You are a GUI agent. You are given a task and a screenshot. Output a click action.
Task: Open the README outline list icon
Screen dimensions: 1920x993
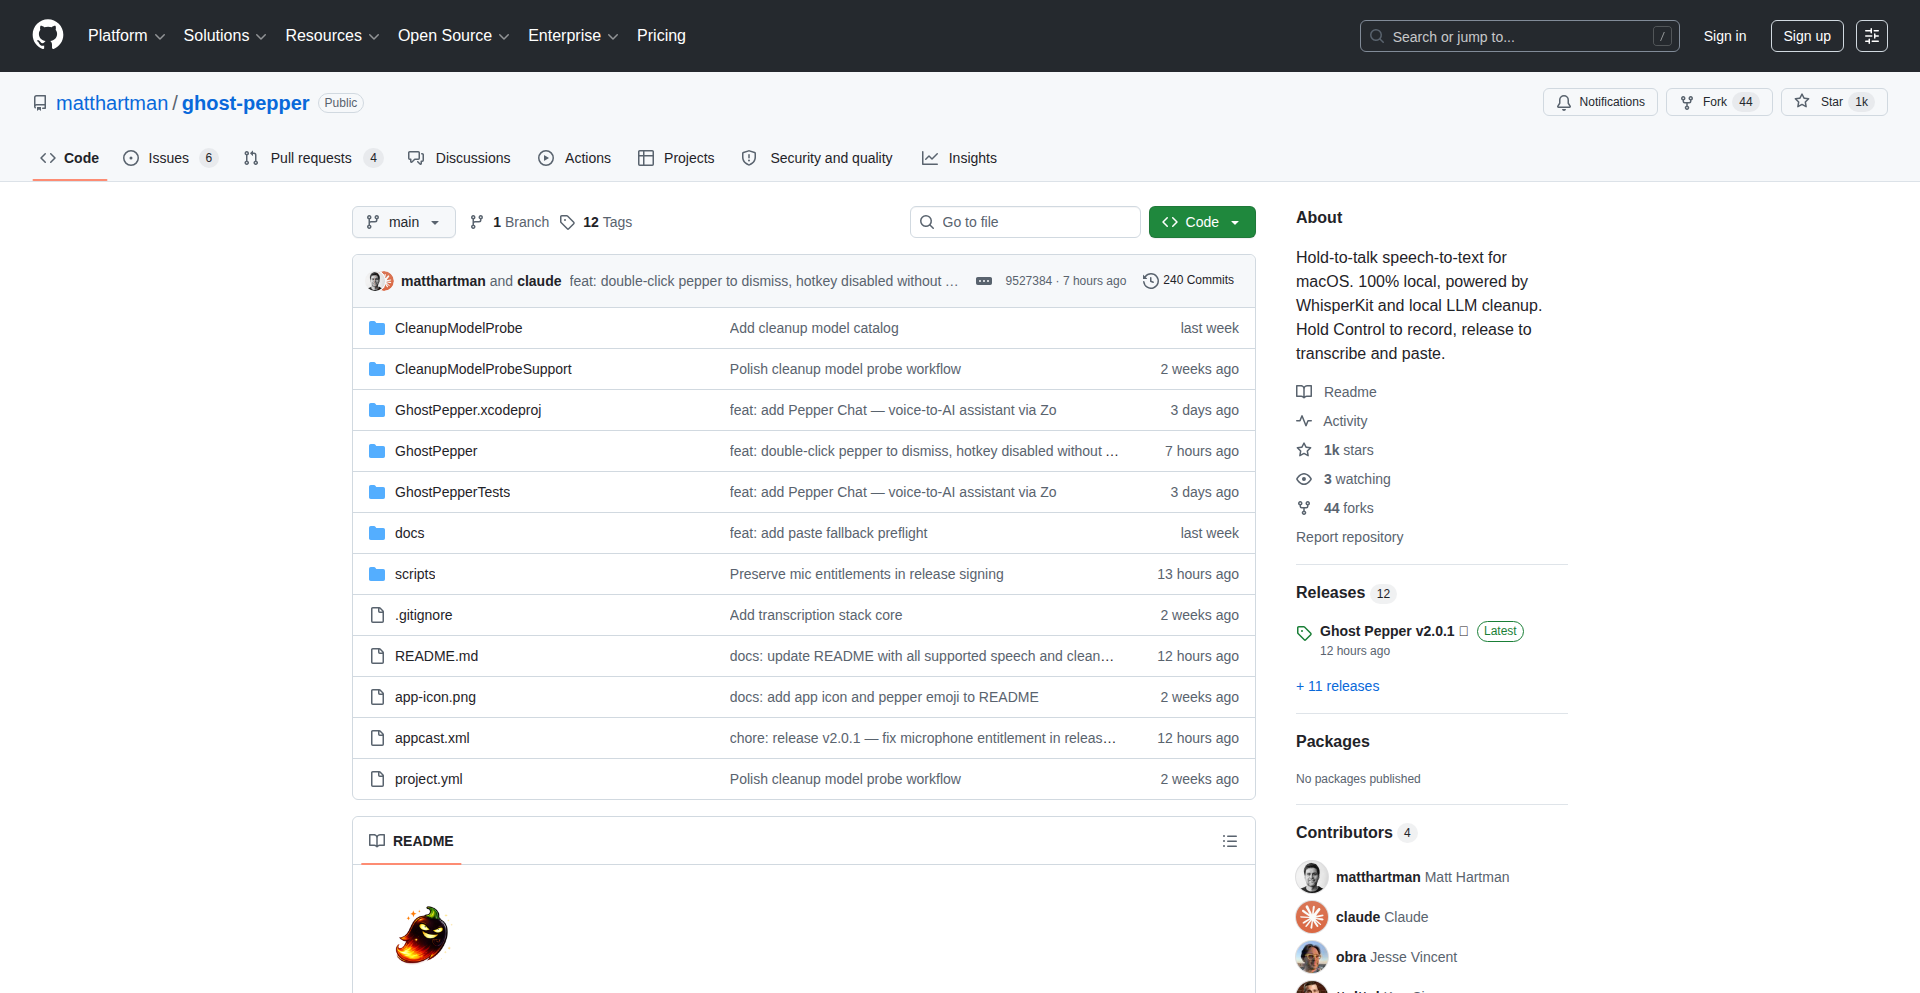pos(1229,841)
